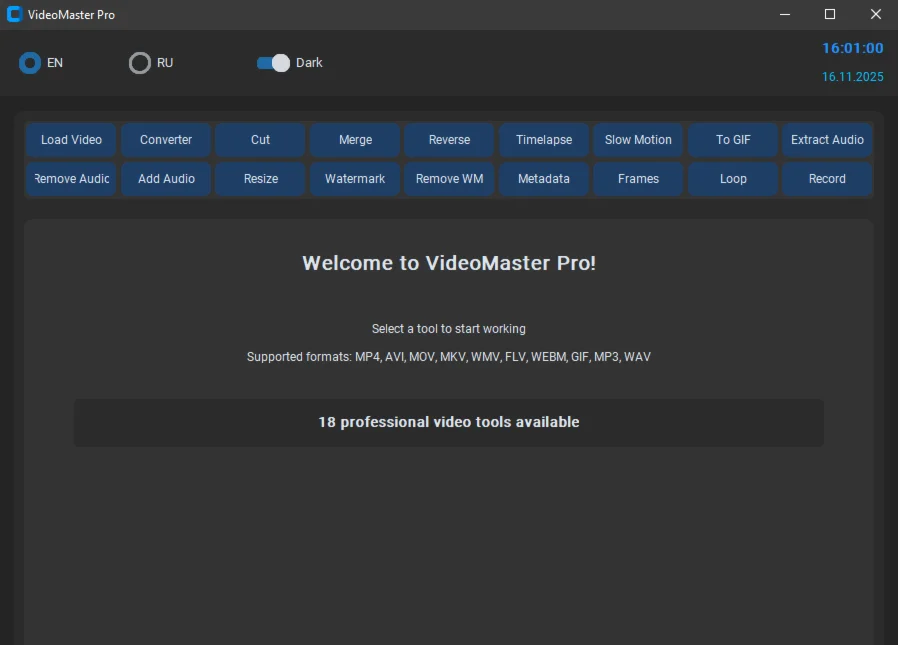This screenshot has height=645, width=898.
Task: Select the Extract Audio tool
Action: pos(827,140)
